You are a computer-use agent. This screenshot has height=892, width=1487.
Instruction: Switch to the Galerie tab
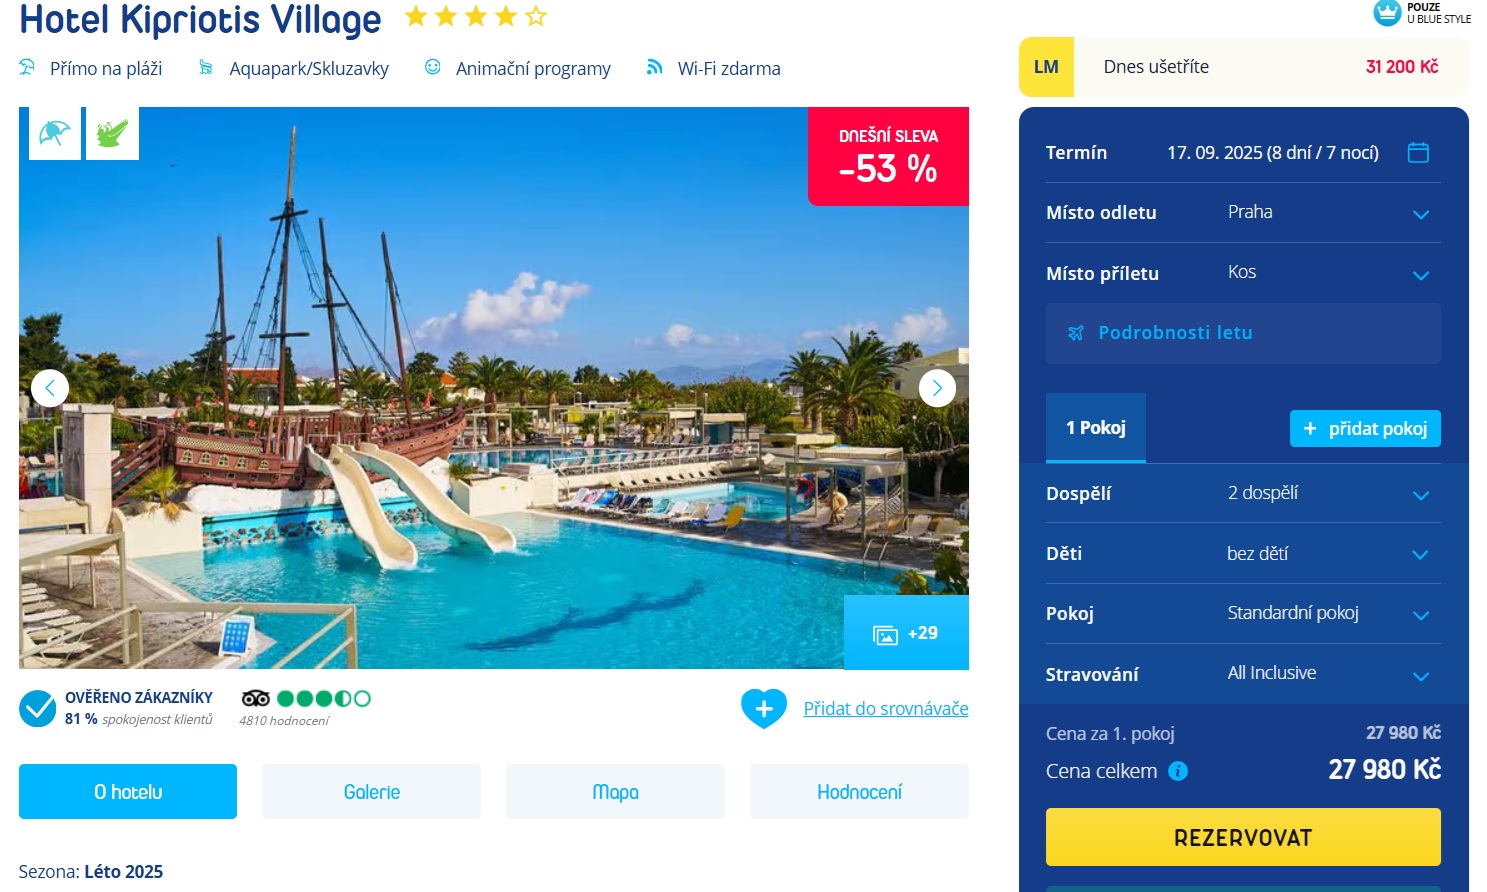pos(371,792)
